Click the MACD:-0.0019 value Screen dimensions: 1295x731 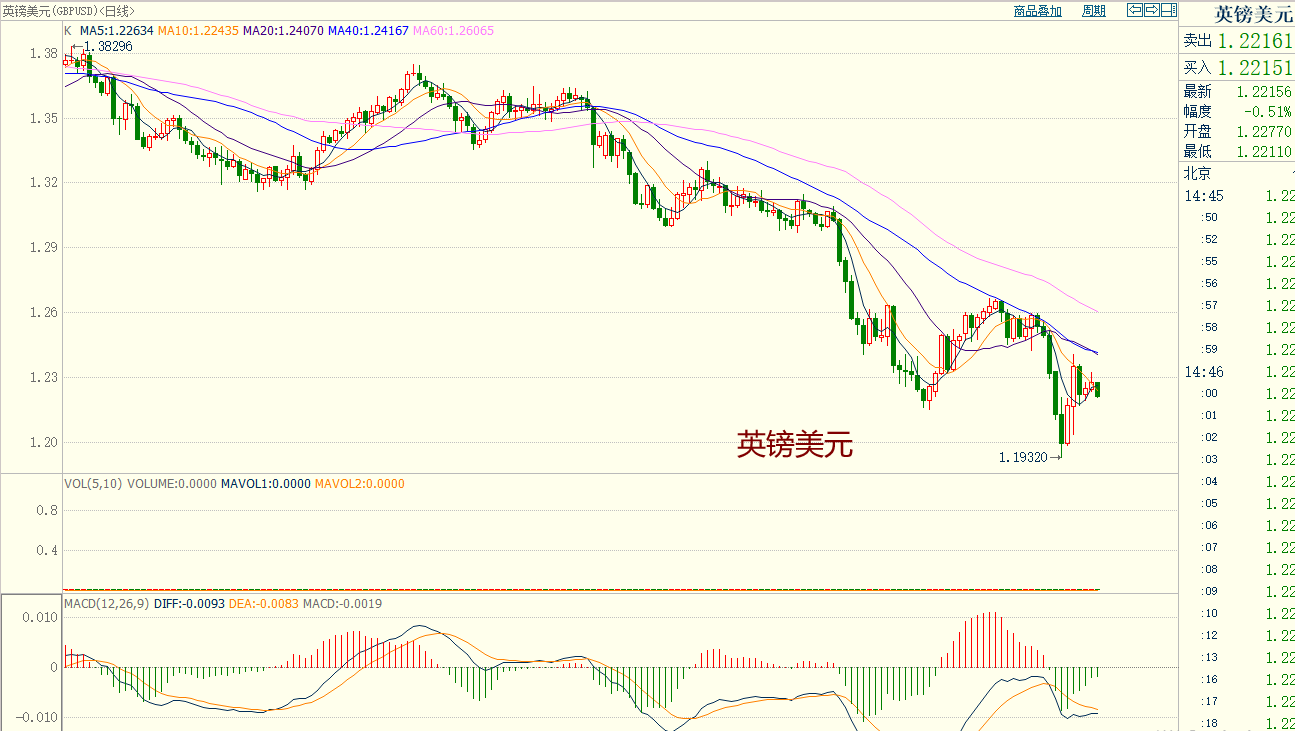342,604
